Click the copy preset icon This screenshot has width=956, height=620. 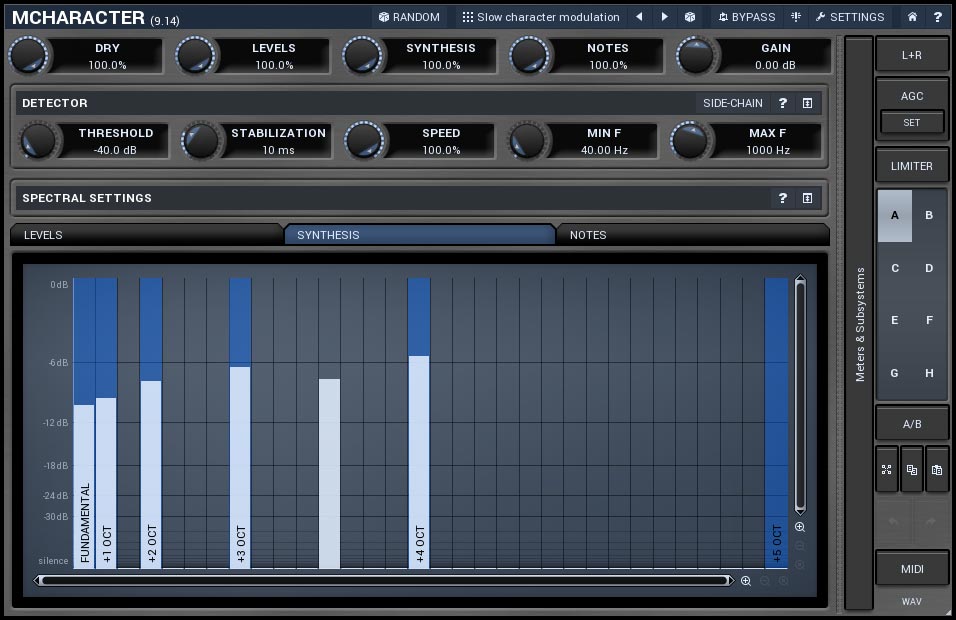coord(912,469)
